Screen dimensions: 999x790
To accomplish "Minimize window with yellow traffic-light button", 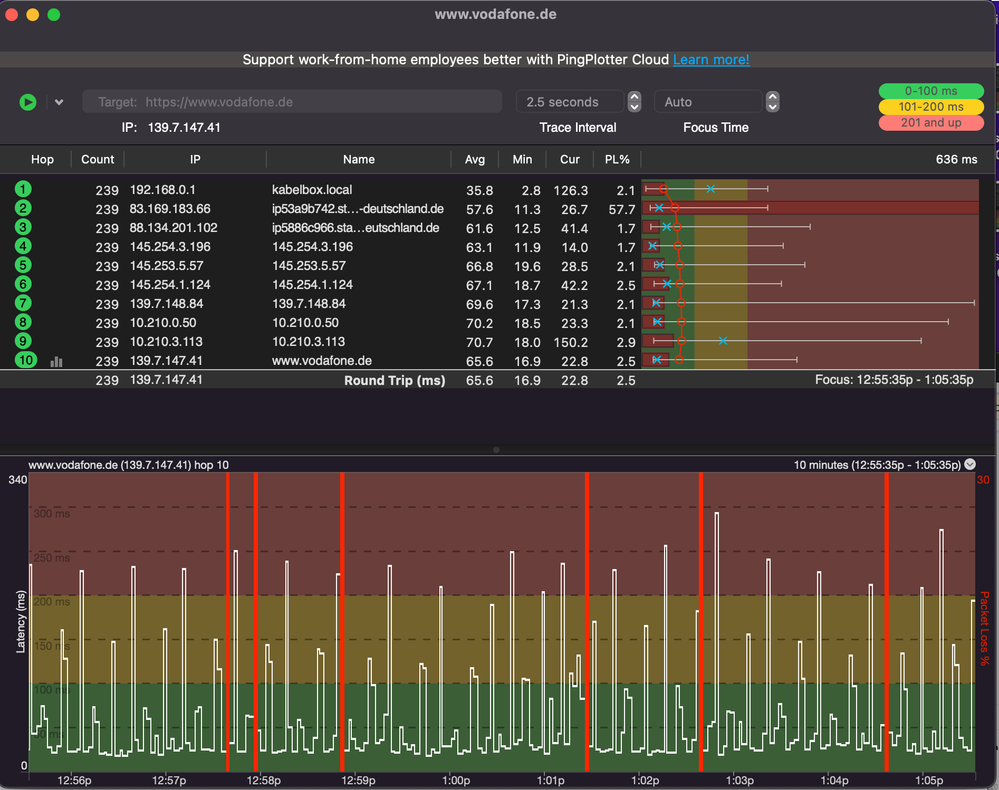I will pos(32,14).
